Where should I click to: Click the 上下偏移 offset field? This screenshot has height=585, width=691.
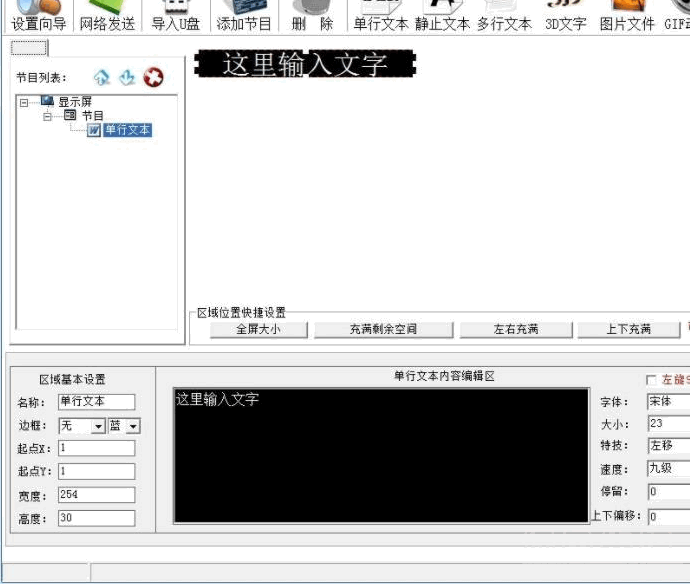pyautogui.click(x=669, y=516)
